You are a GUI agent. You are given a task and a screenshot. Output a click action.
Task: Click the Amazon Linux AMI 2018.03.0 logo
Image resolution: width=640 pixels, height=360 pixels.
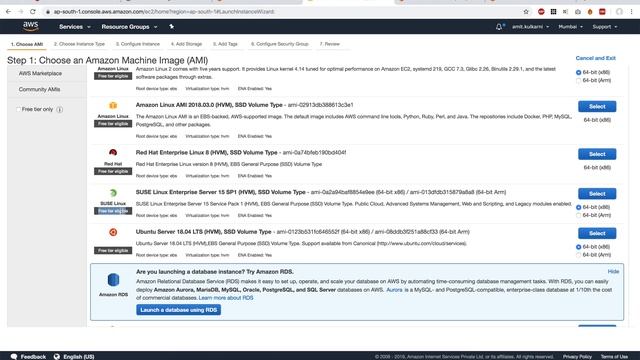click(113, 105)
